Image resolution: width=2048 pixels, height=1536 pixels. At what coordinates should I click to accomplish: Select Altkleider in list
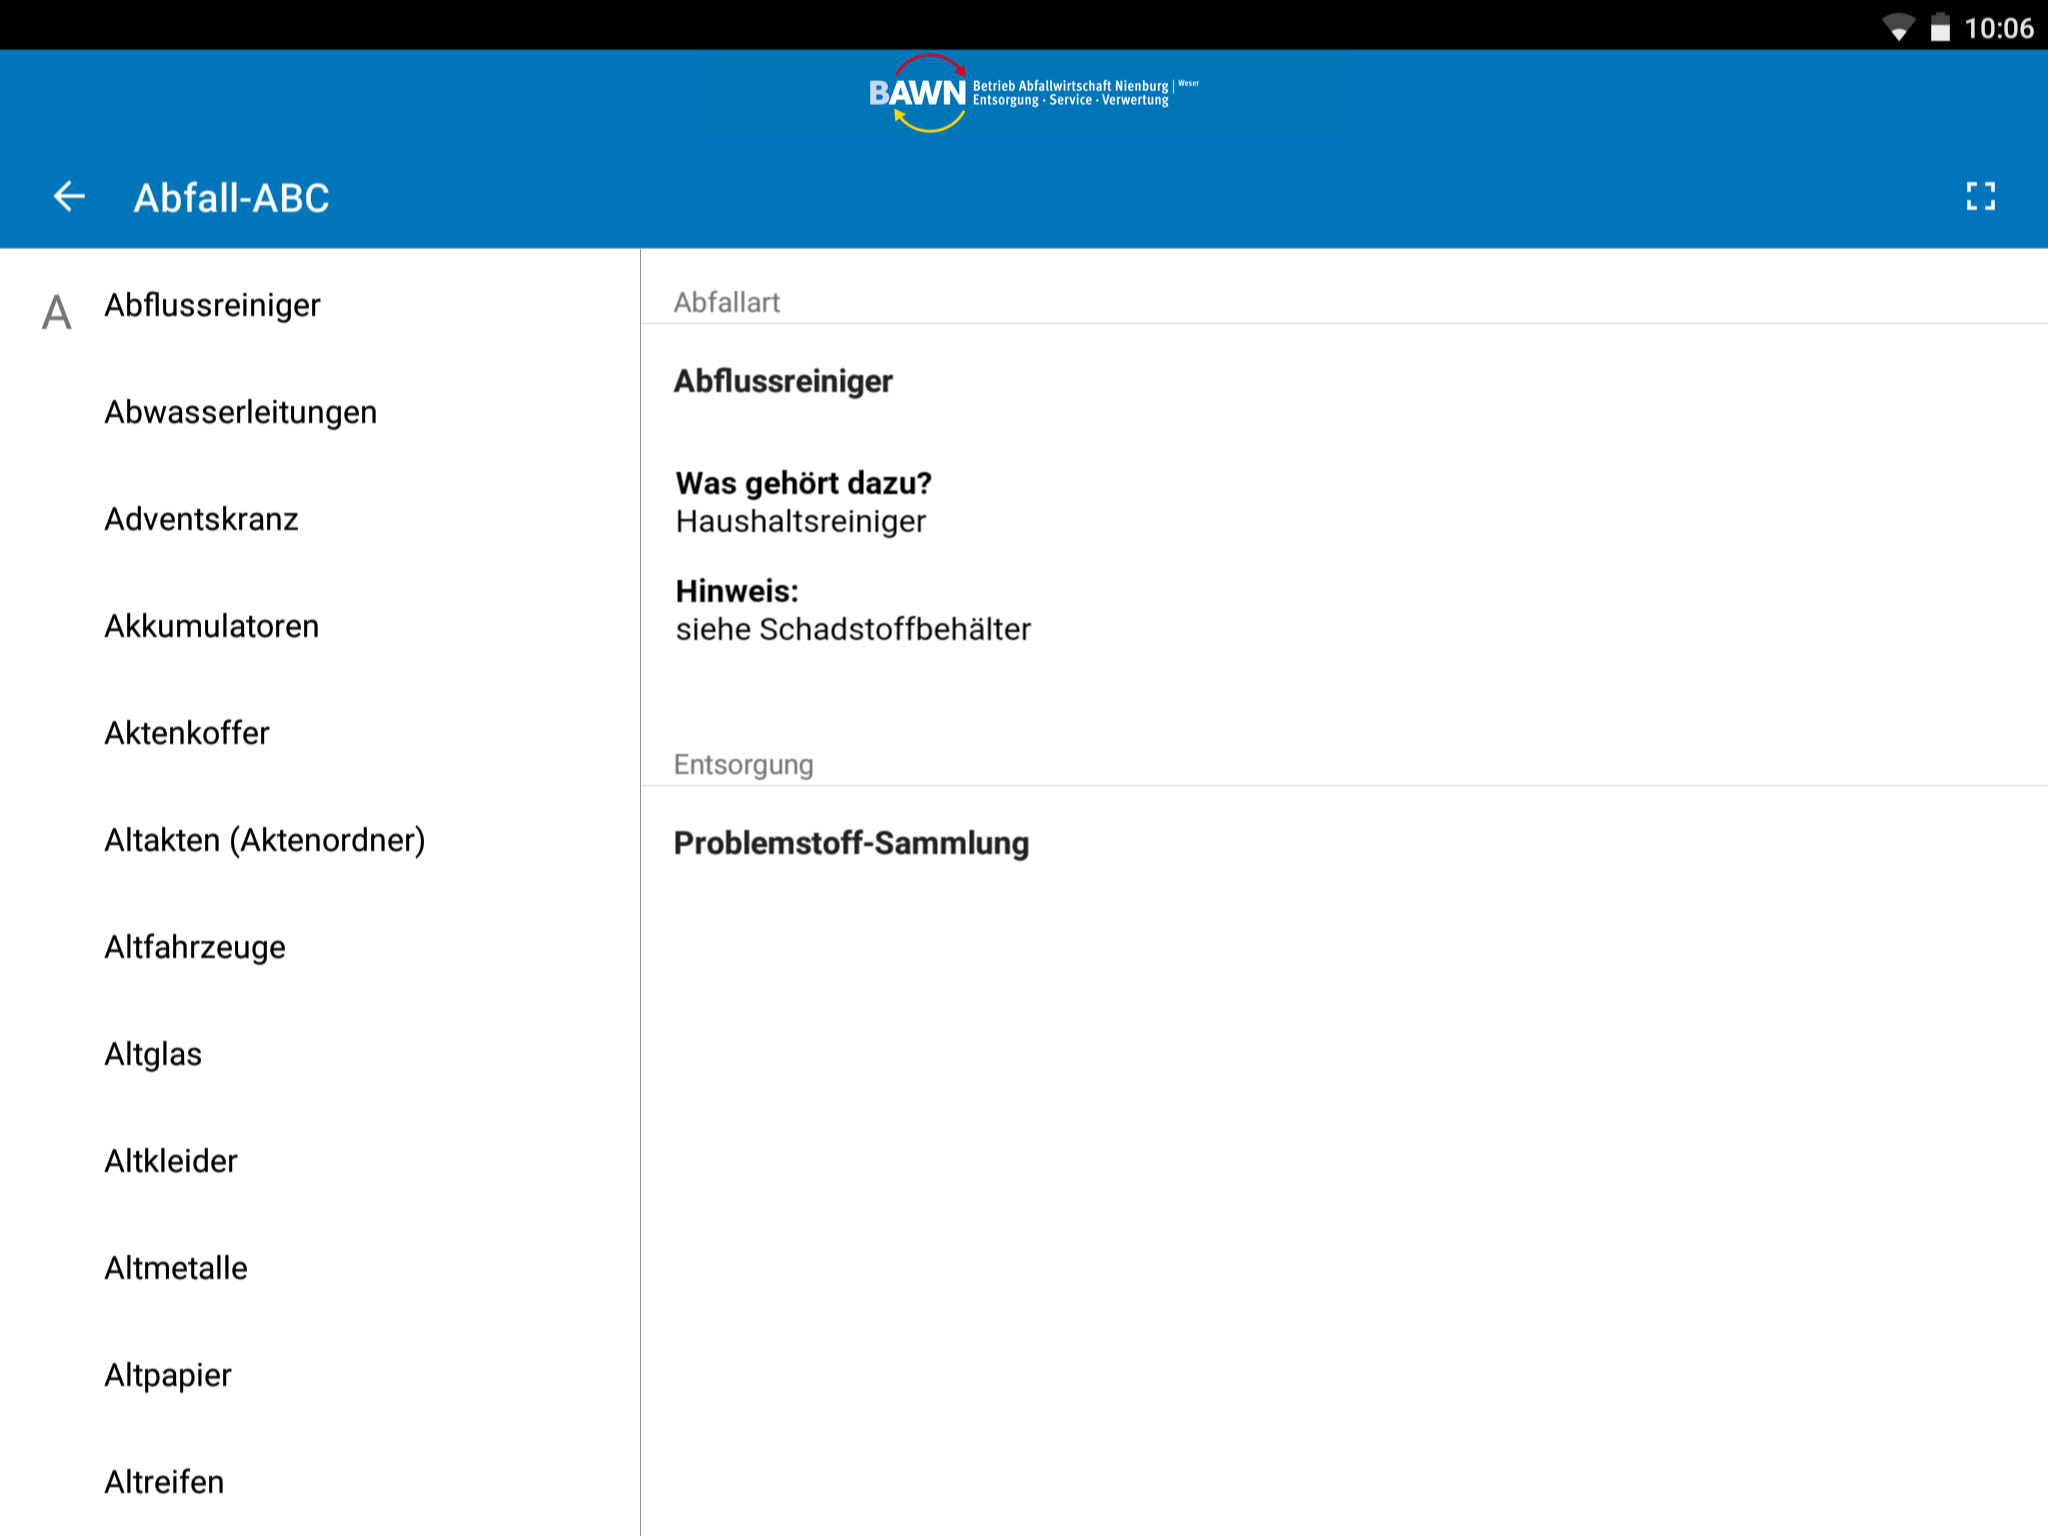pos(171,1161)
